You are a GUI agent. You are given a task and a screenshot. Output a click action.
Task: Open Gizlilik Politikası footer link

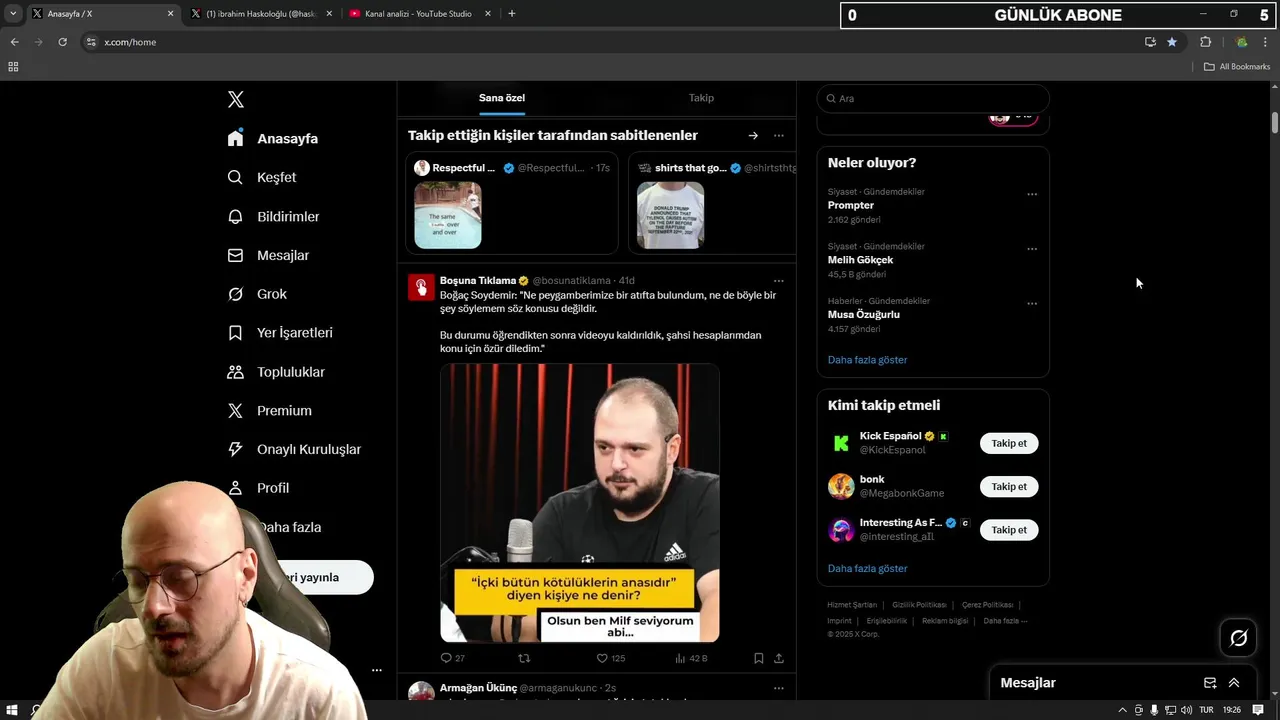(919, 605)
